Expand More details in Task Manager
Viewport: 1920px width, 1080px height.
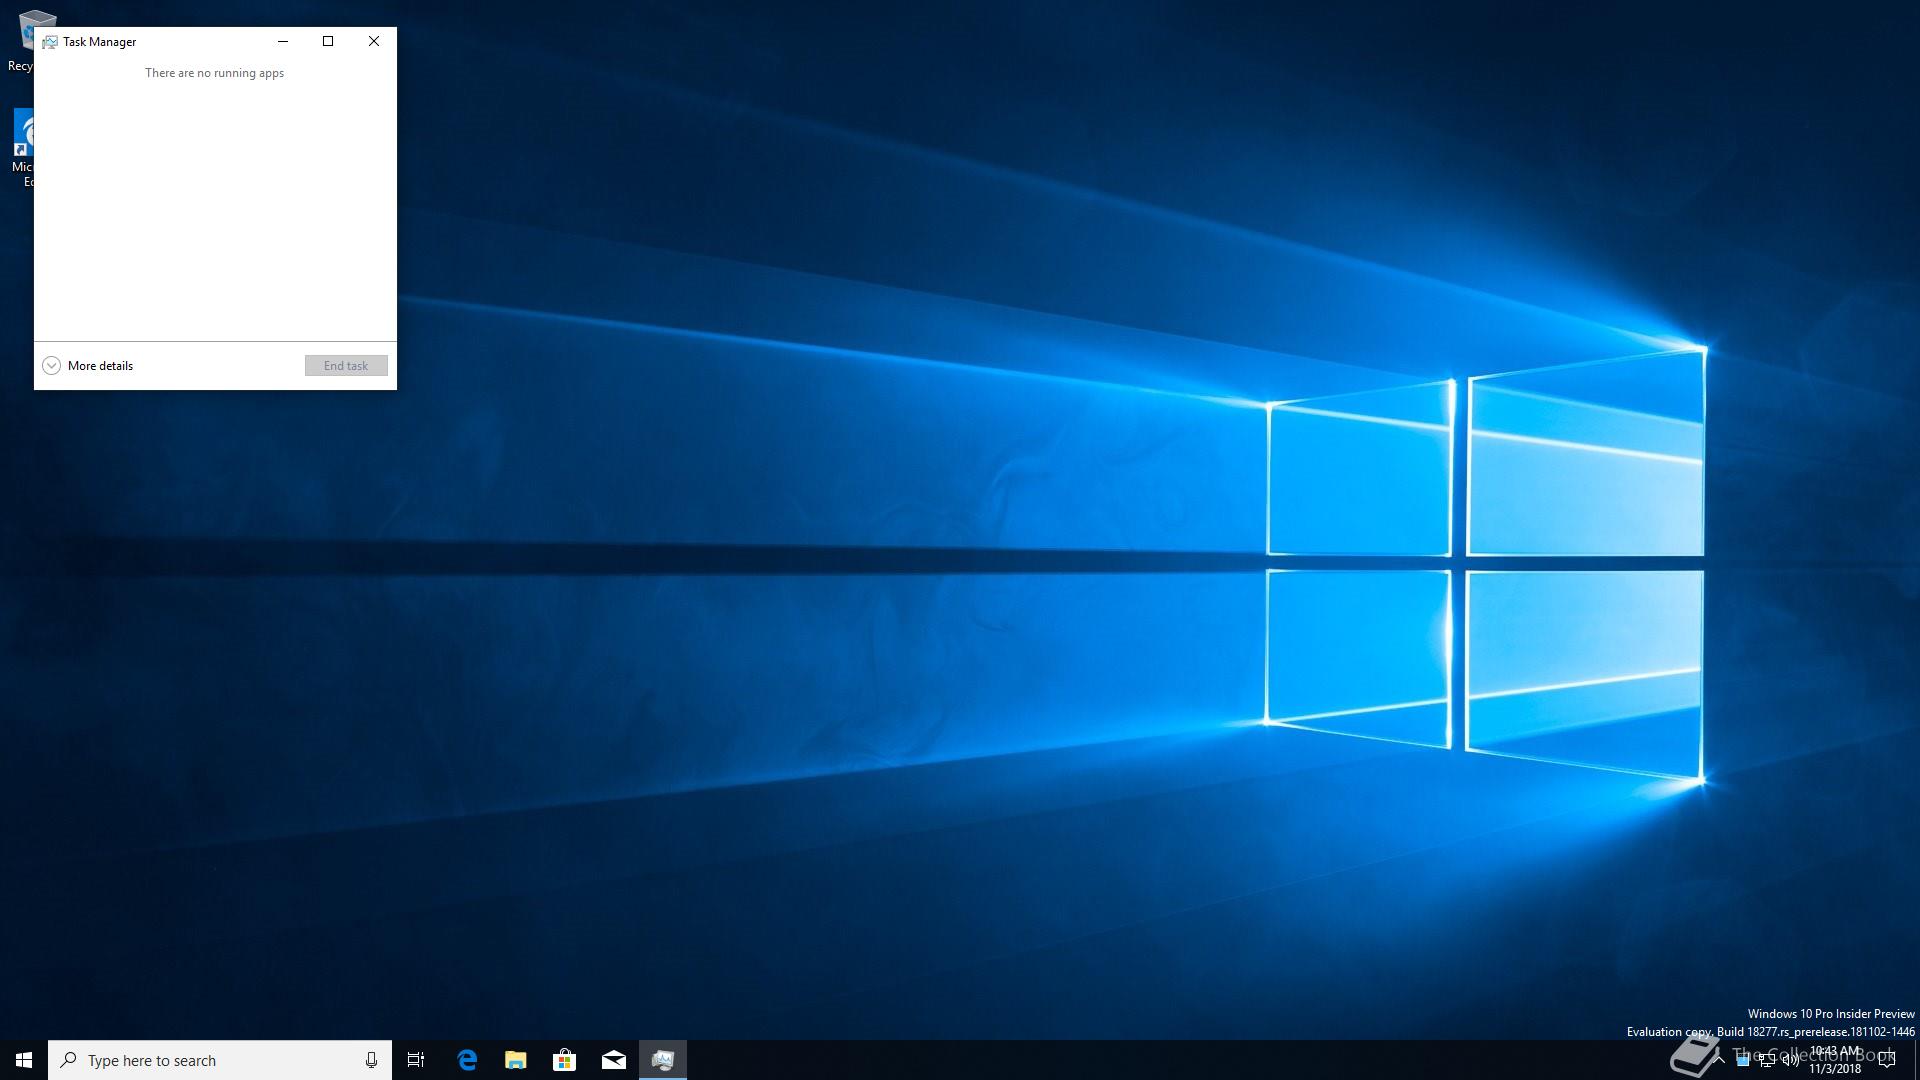(88, 366)
